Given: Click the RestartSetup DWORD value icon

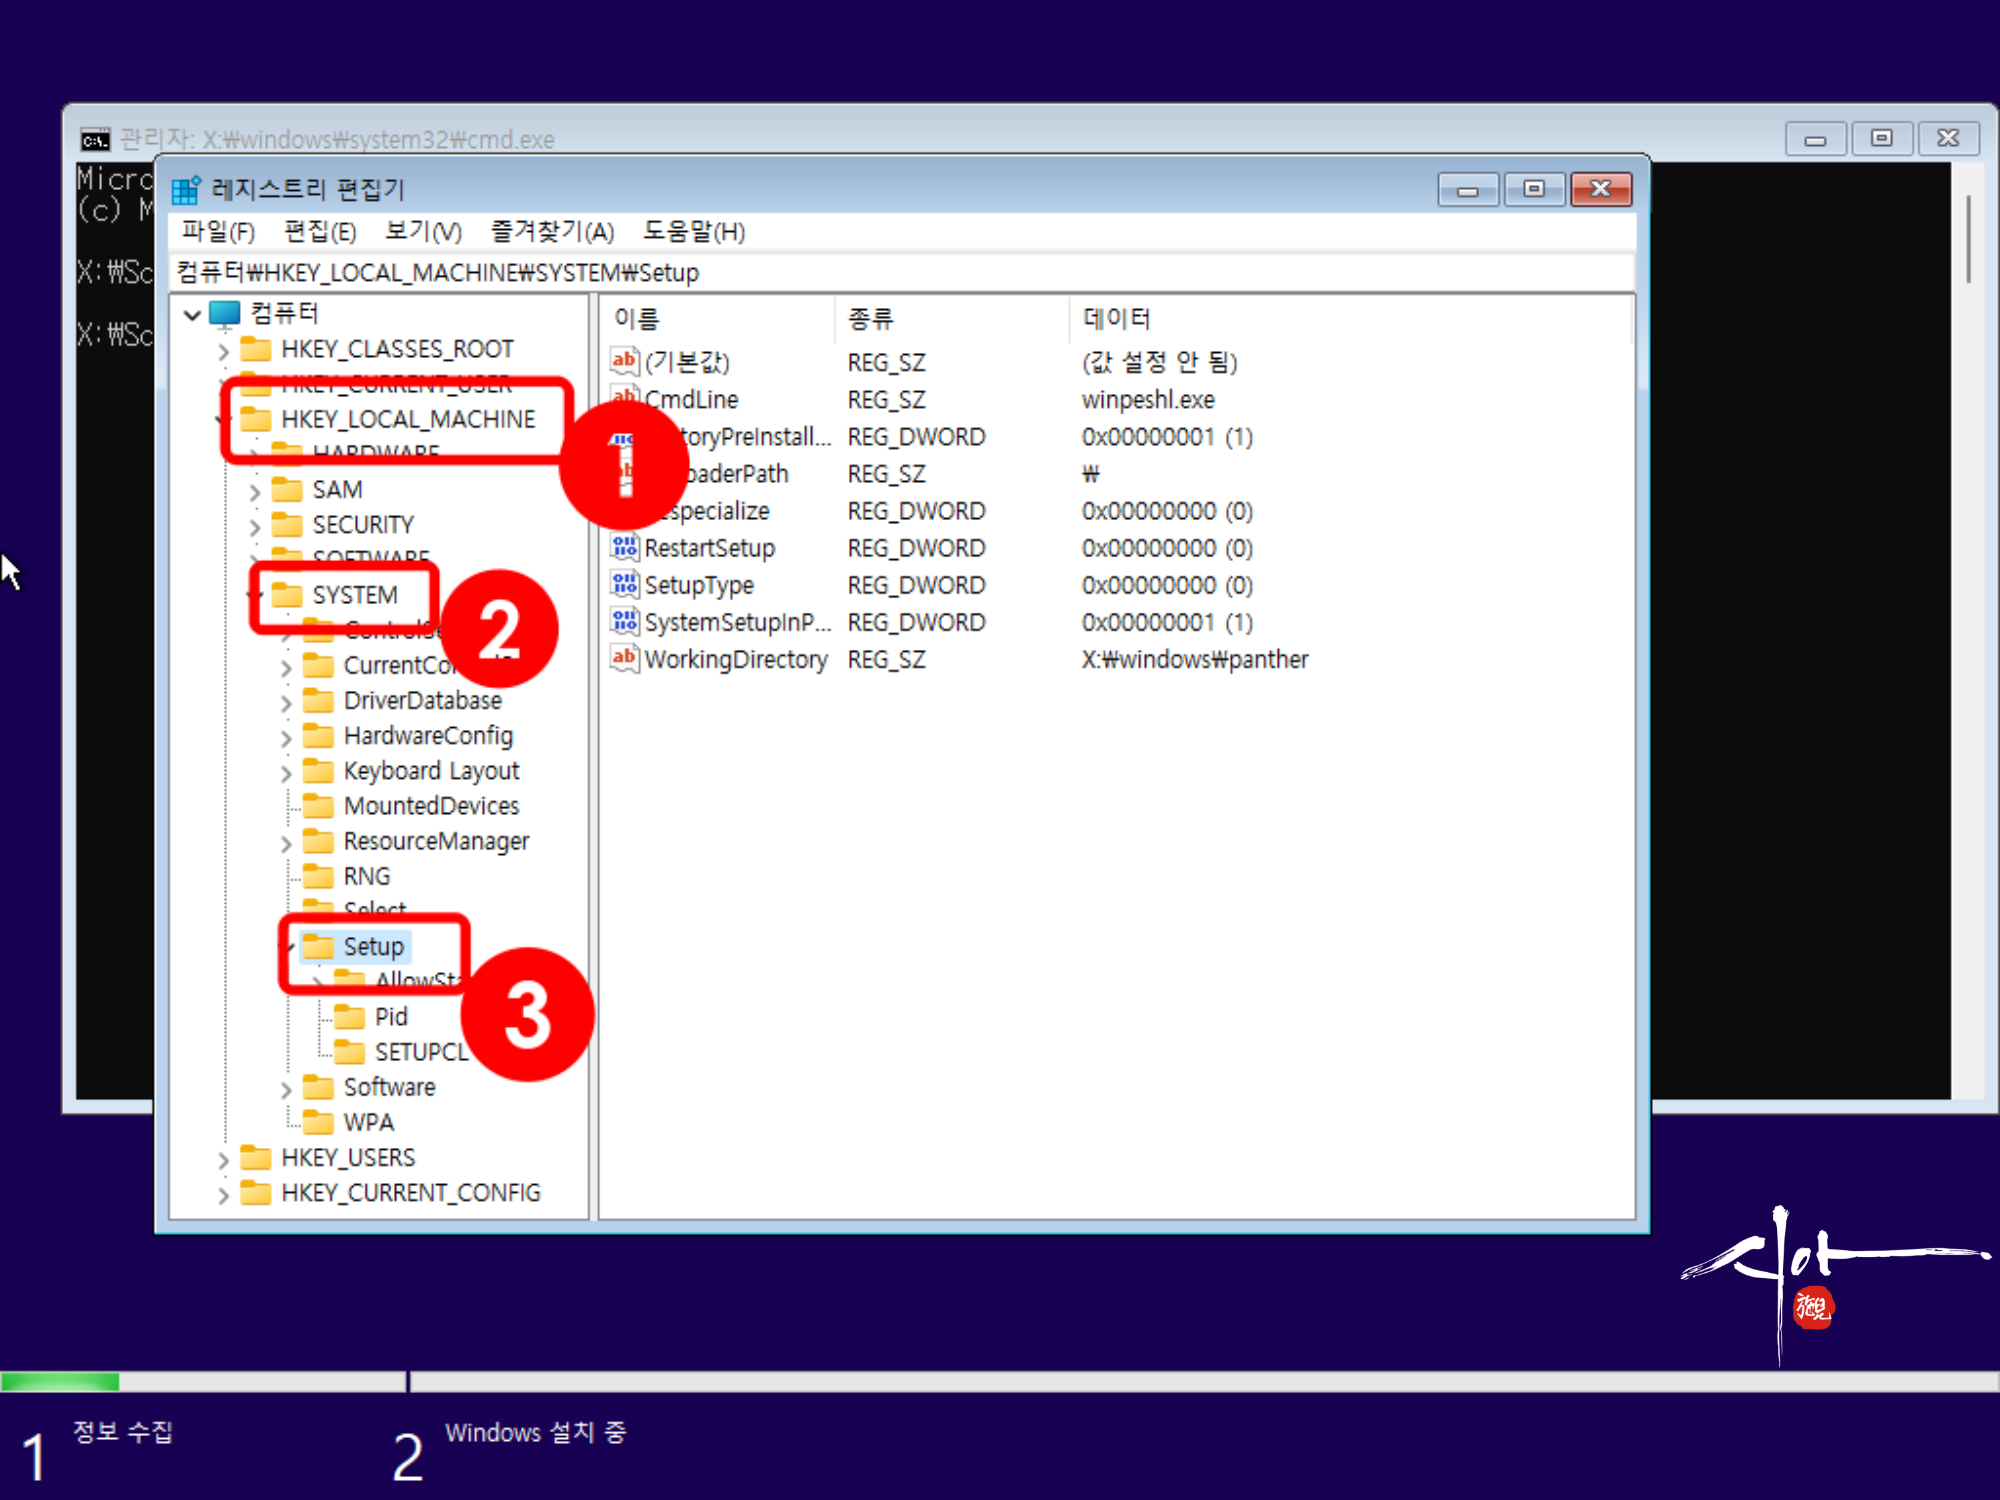Looking at the screenshot, I should [x=624, y=547].
